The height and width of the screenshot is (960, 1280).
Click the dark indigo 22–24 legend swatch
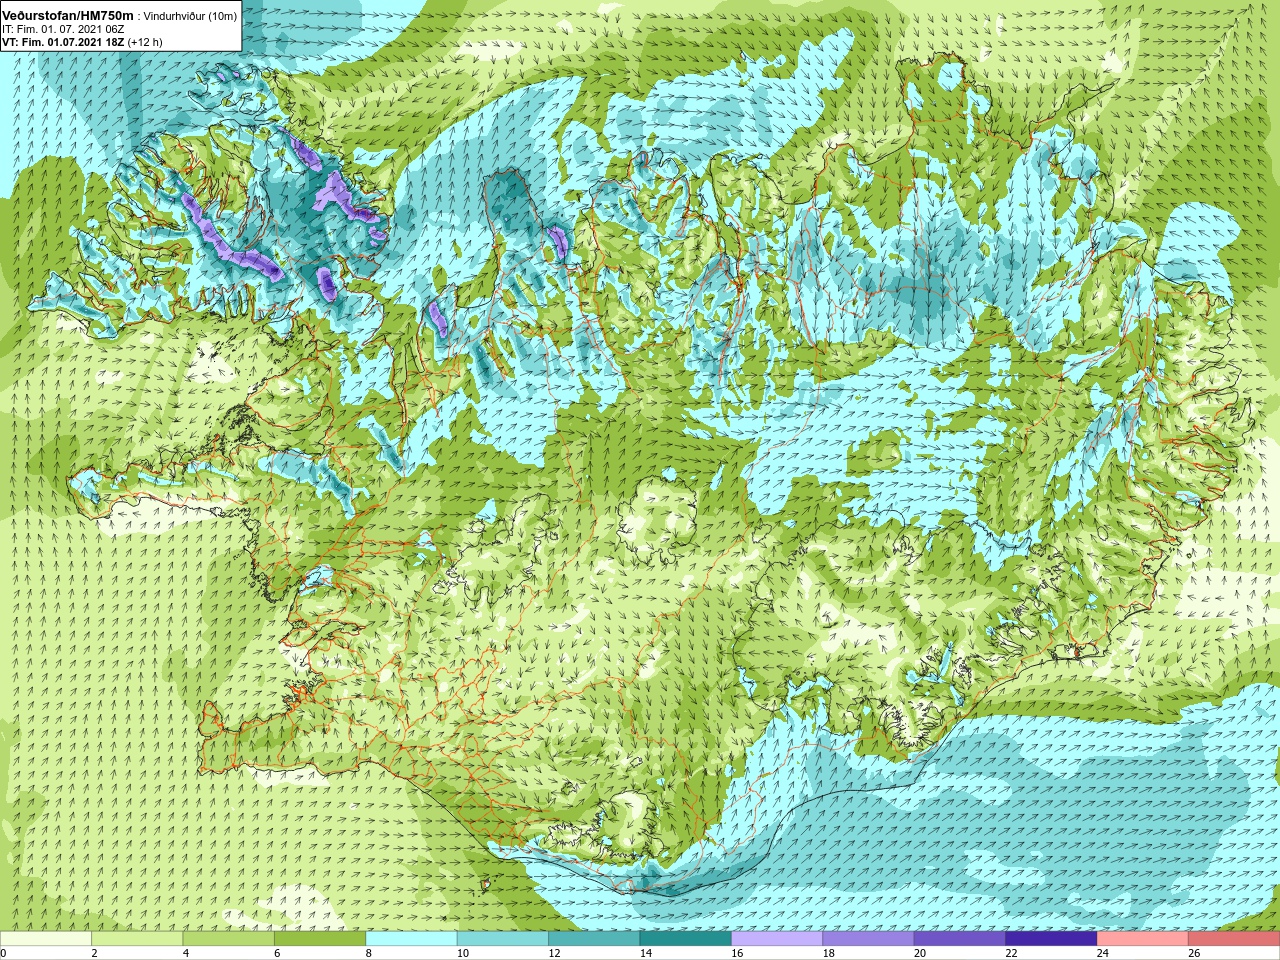pos(1052,939)
